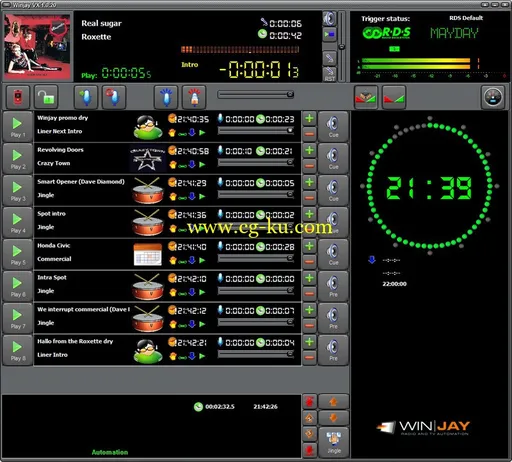
Task: Click the red minus on Smart Opener row
Action: pyautogui.click(x=309, y=198)
